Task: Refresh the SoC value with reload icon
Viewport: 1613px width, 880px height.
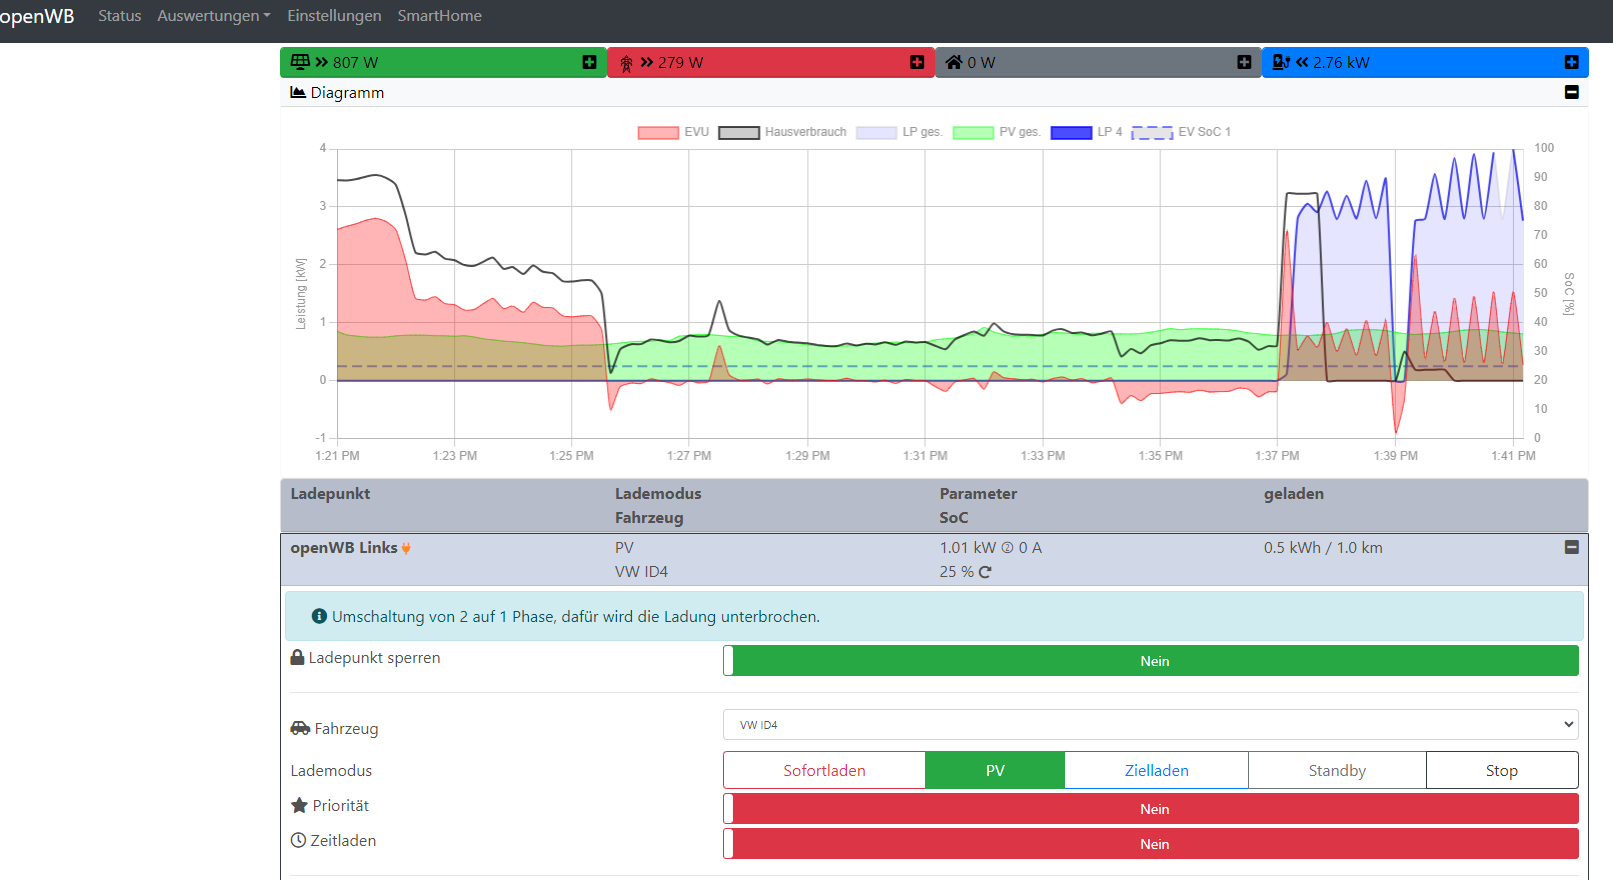Action: [985, 572]
